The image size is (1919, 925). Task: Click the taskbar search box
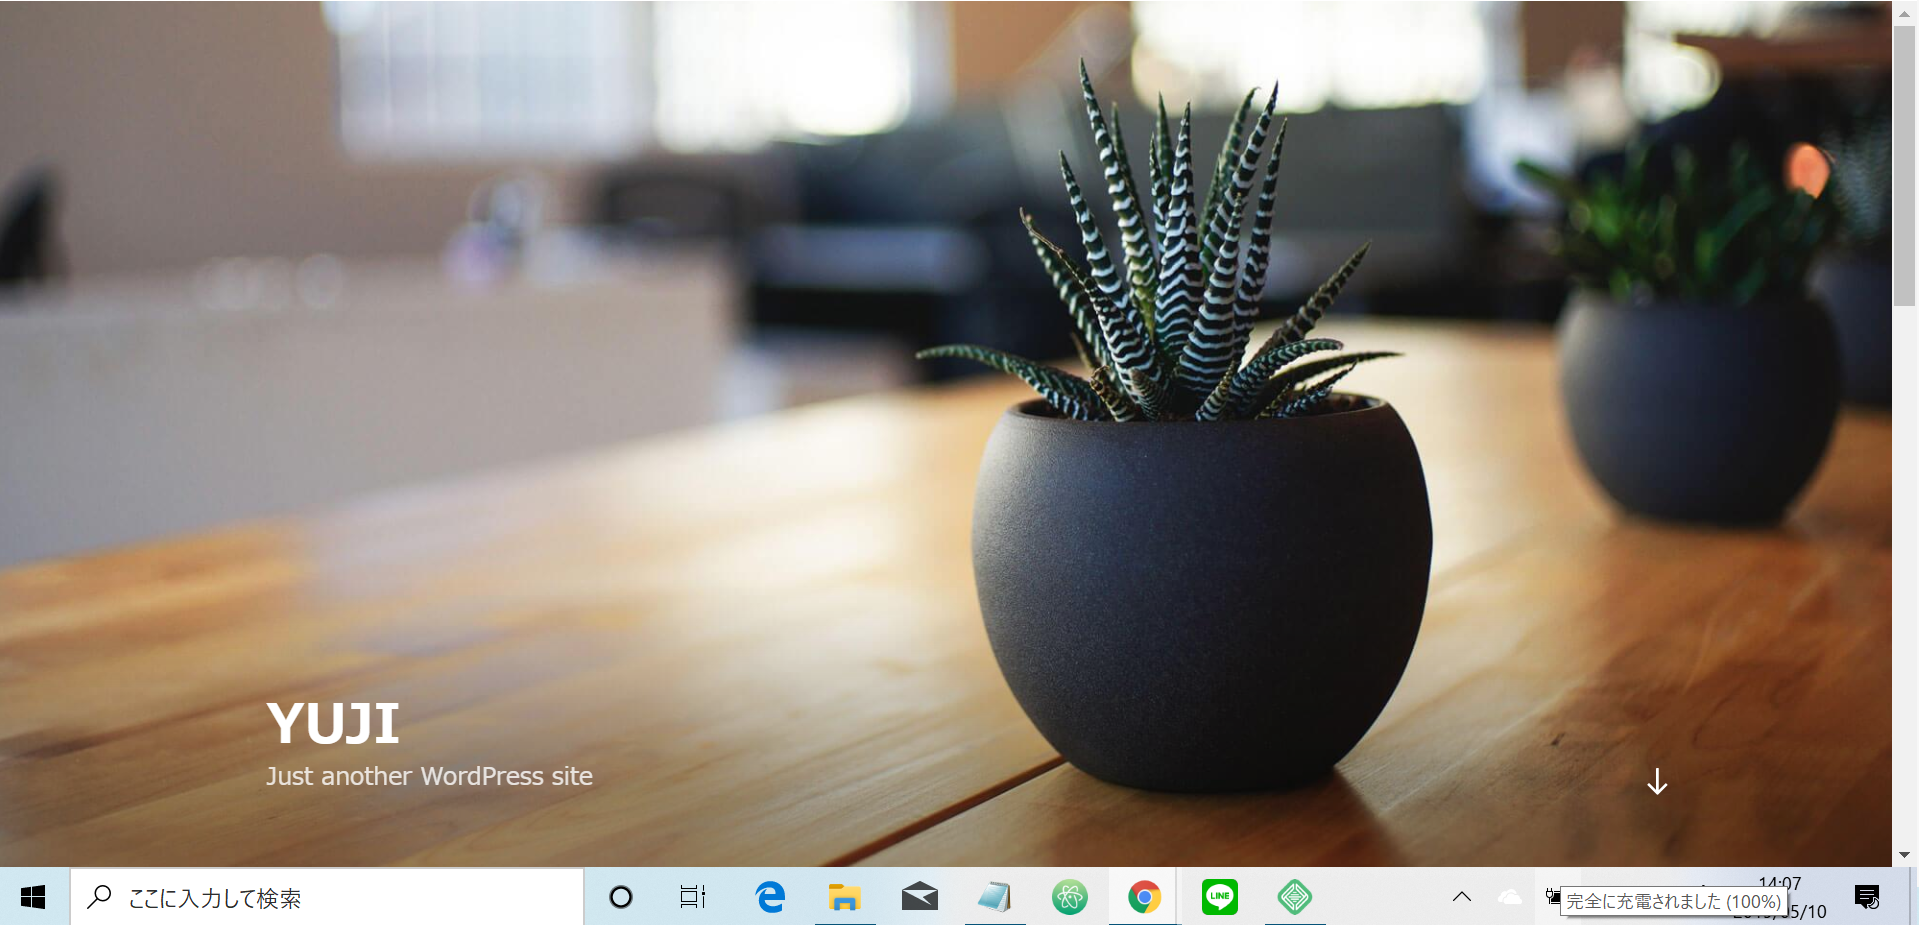[x=327, y=897]
